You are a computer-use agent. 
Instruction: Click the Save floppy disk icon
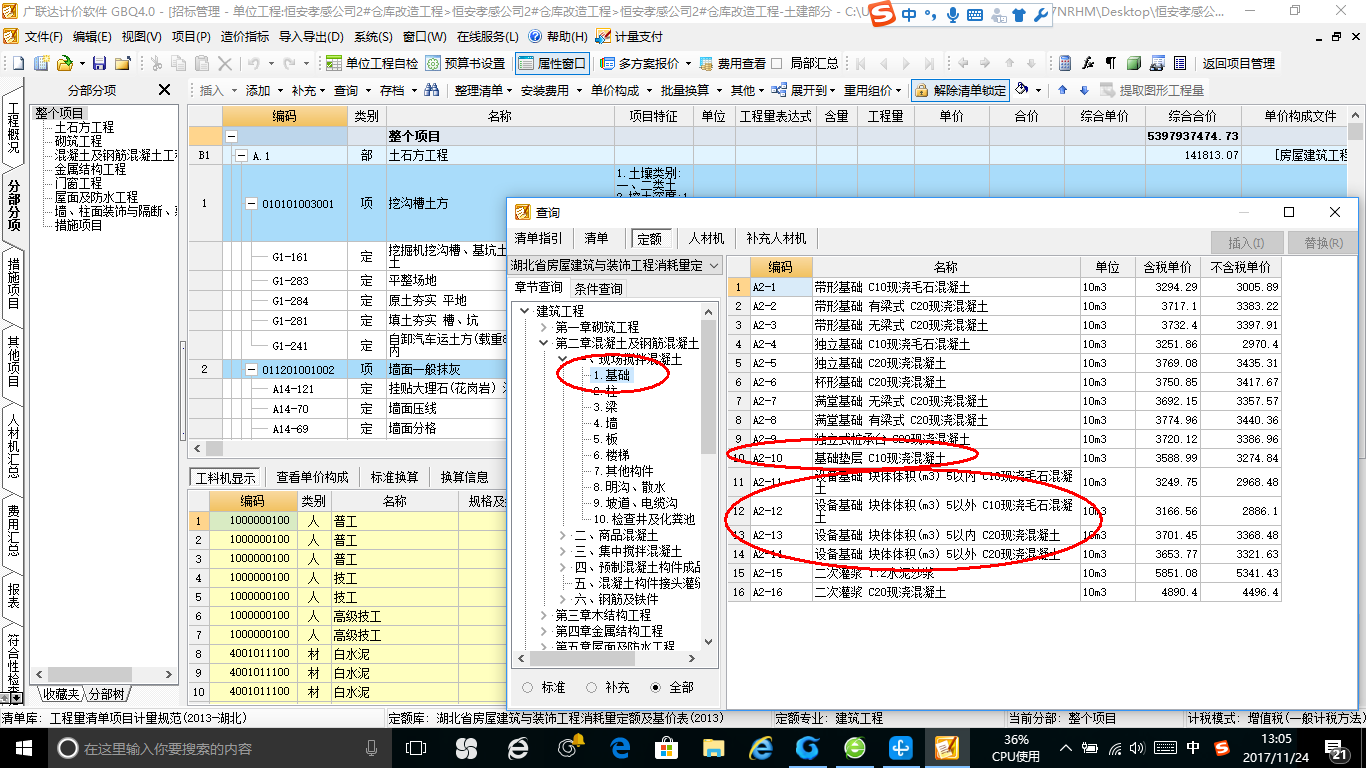pyautogui.click(x=100, y=63)
